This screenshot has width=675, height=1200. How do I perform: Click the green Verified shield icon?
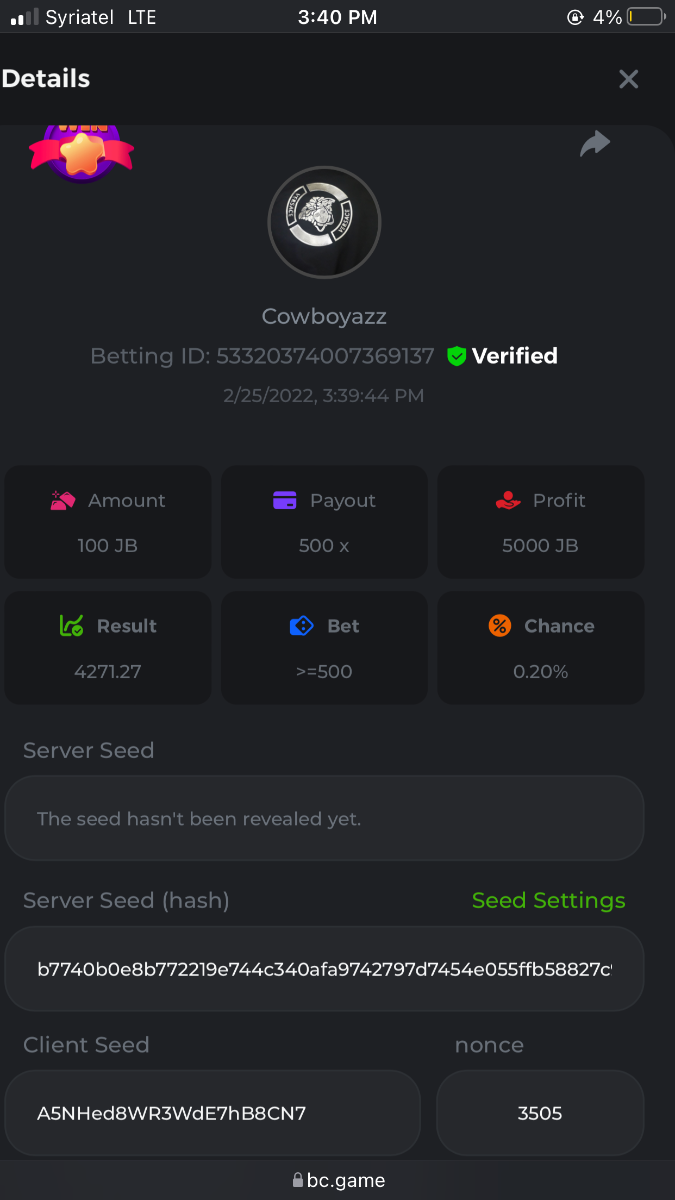tap(457, 356)
